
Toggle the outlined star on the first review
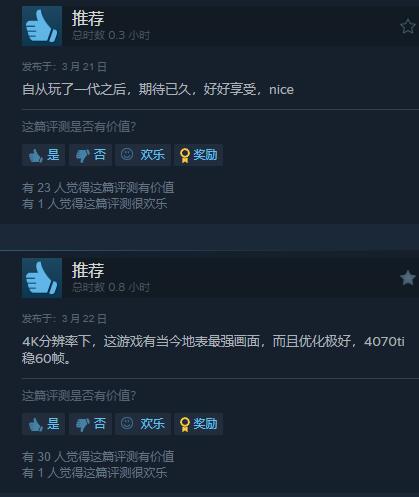tap(407, 27)
